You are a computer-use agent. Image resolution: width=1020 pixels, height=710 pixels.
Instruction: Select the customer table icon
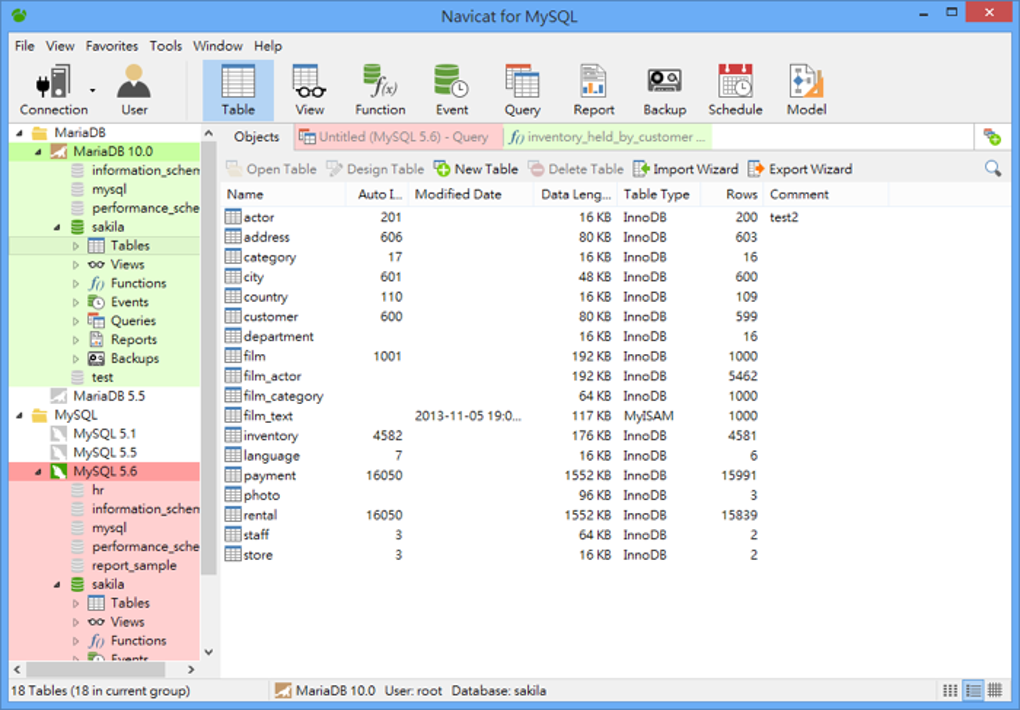[233, 316]
